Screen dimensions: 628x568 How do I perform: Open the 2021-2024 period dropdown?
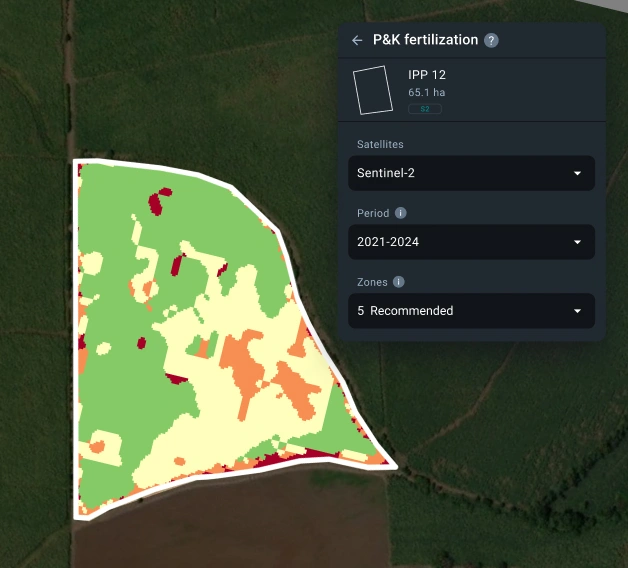click(471, 242)
